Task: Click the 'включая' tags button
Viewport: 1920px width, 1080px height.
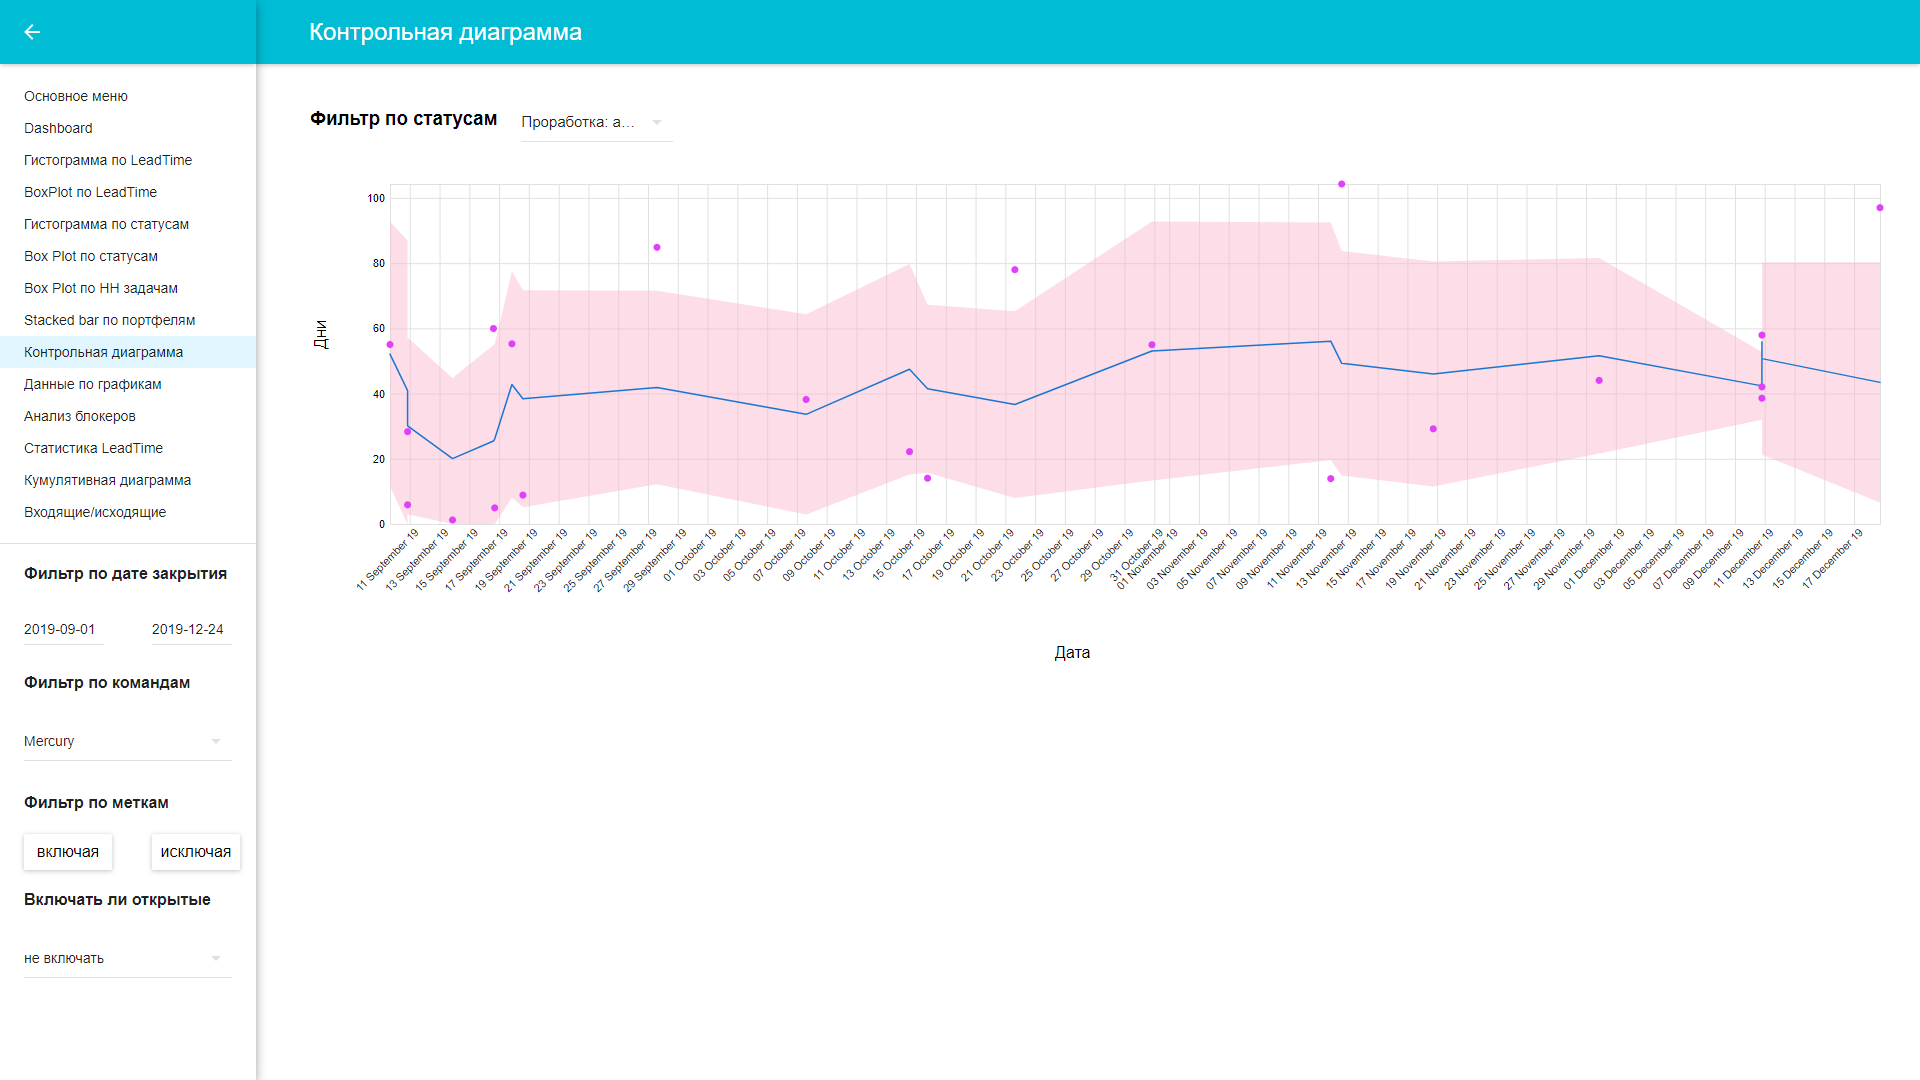Action: pyautogui.click(x=68, y=852)
